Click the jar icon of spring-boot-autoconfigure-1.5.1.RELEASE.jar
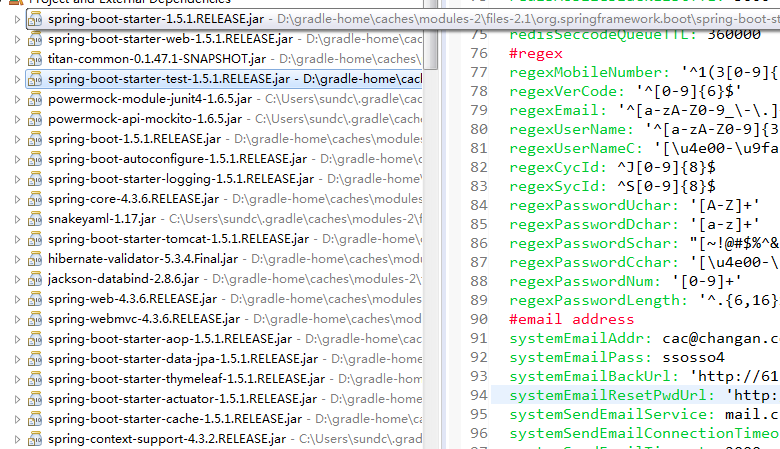Image resolution: width=780 pixels, height=449 pixels. [x=35, y=159]
